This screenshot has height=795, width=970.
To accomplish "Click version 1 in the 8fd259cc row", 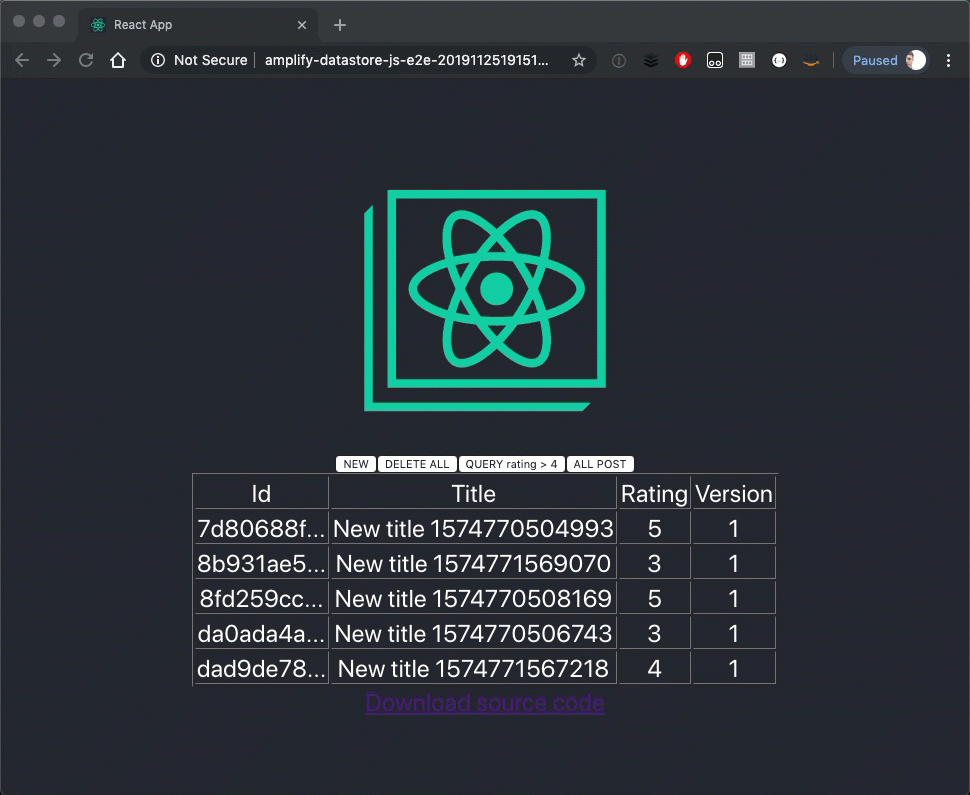I will pos(734,599).
